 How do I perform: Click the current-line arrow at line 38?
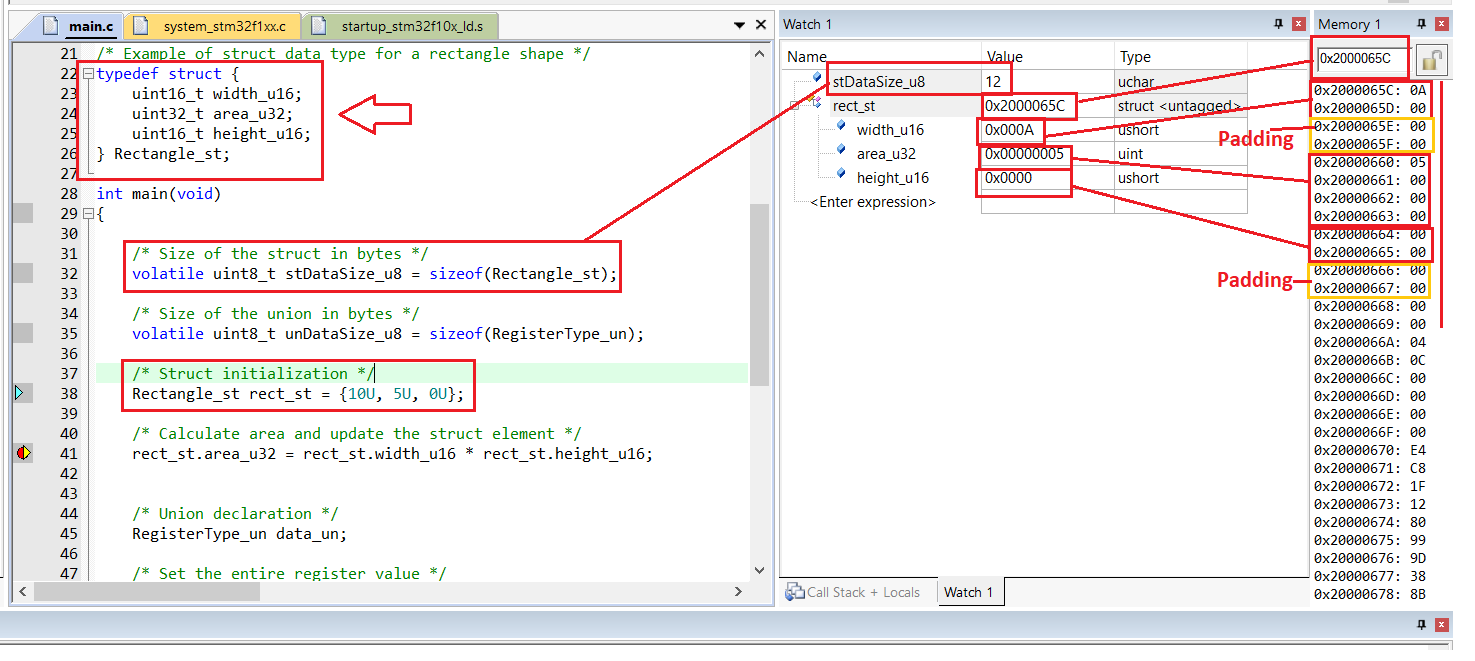pos(19,394)
